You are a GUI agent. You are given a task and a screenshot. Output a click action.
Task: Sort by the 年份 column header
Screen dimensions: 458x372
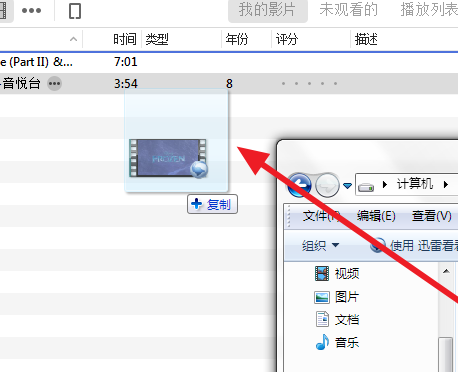(237, 39)
